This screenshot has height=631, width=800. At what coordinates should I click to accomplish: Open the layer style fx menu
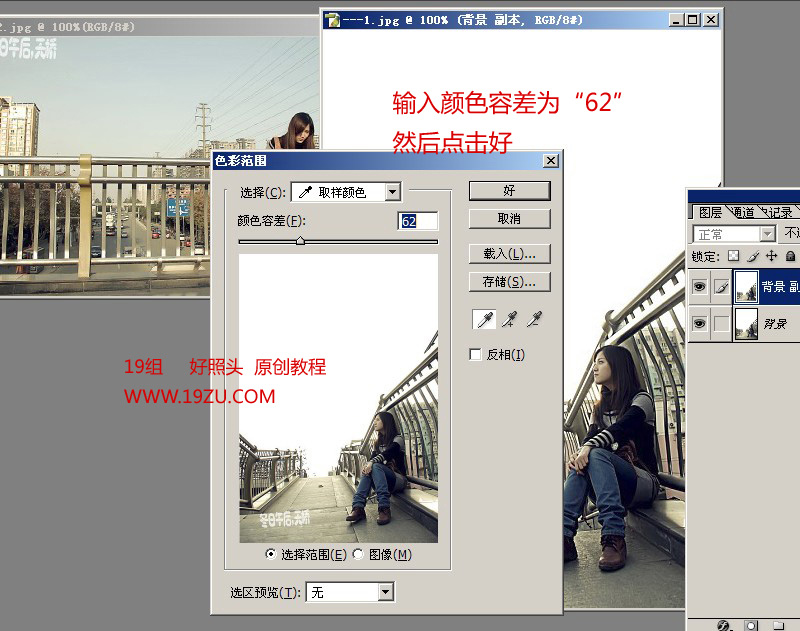tap(723, 625)
